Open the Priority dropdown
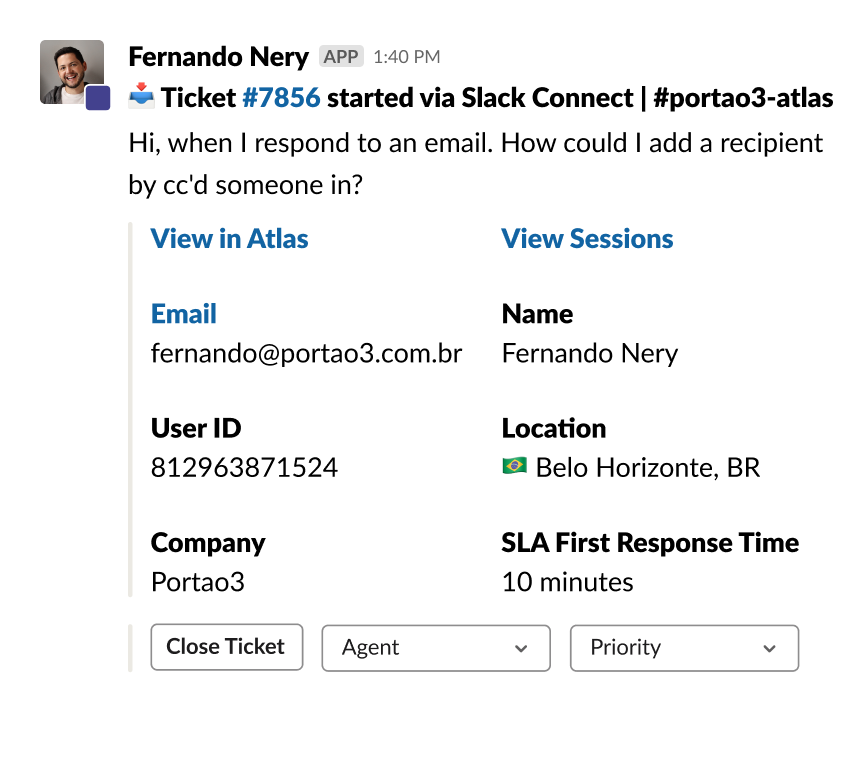This screenshot has height=776, width=868. click(684, 648)
